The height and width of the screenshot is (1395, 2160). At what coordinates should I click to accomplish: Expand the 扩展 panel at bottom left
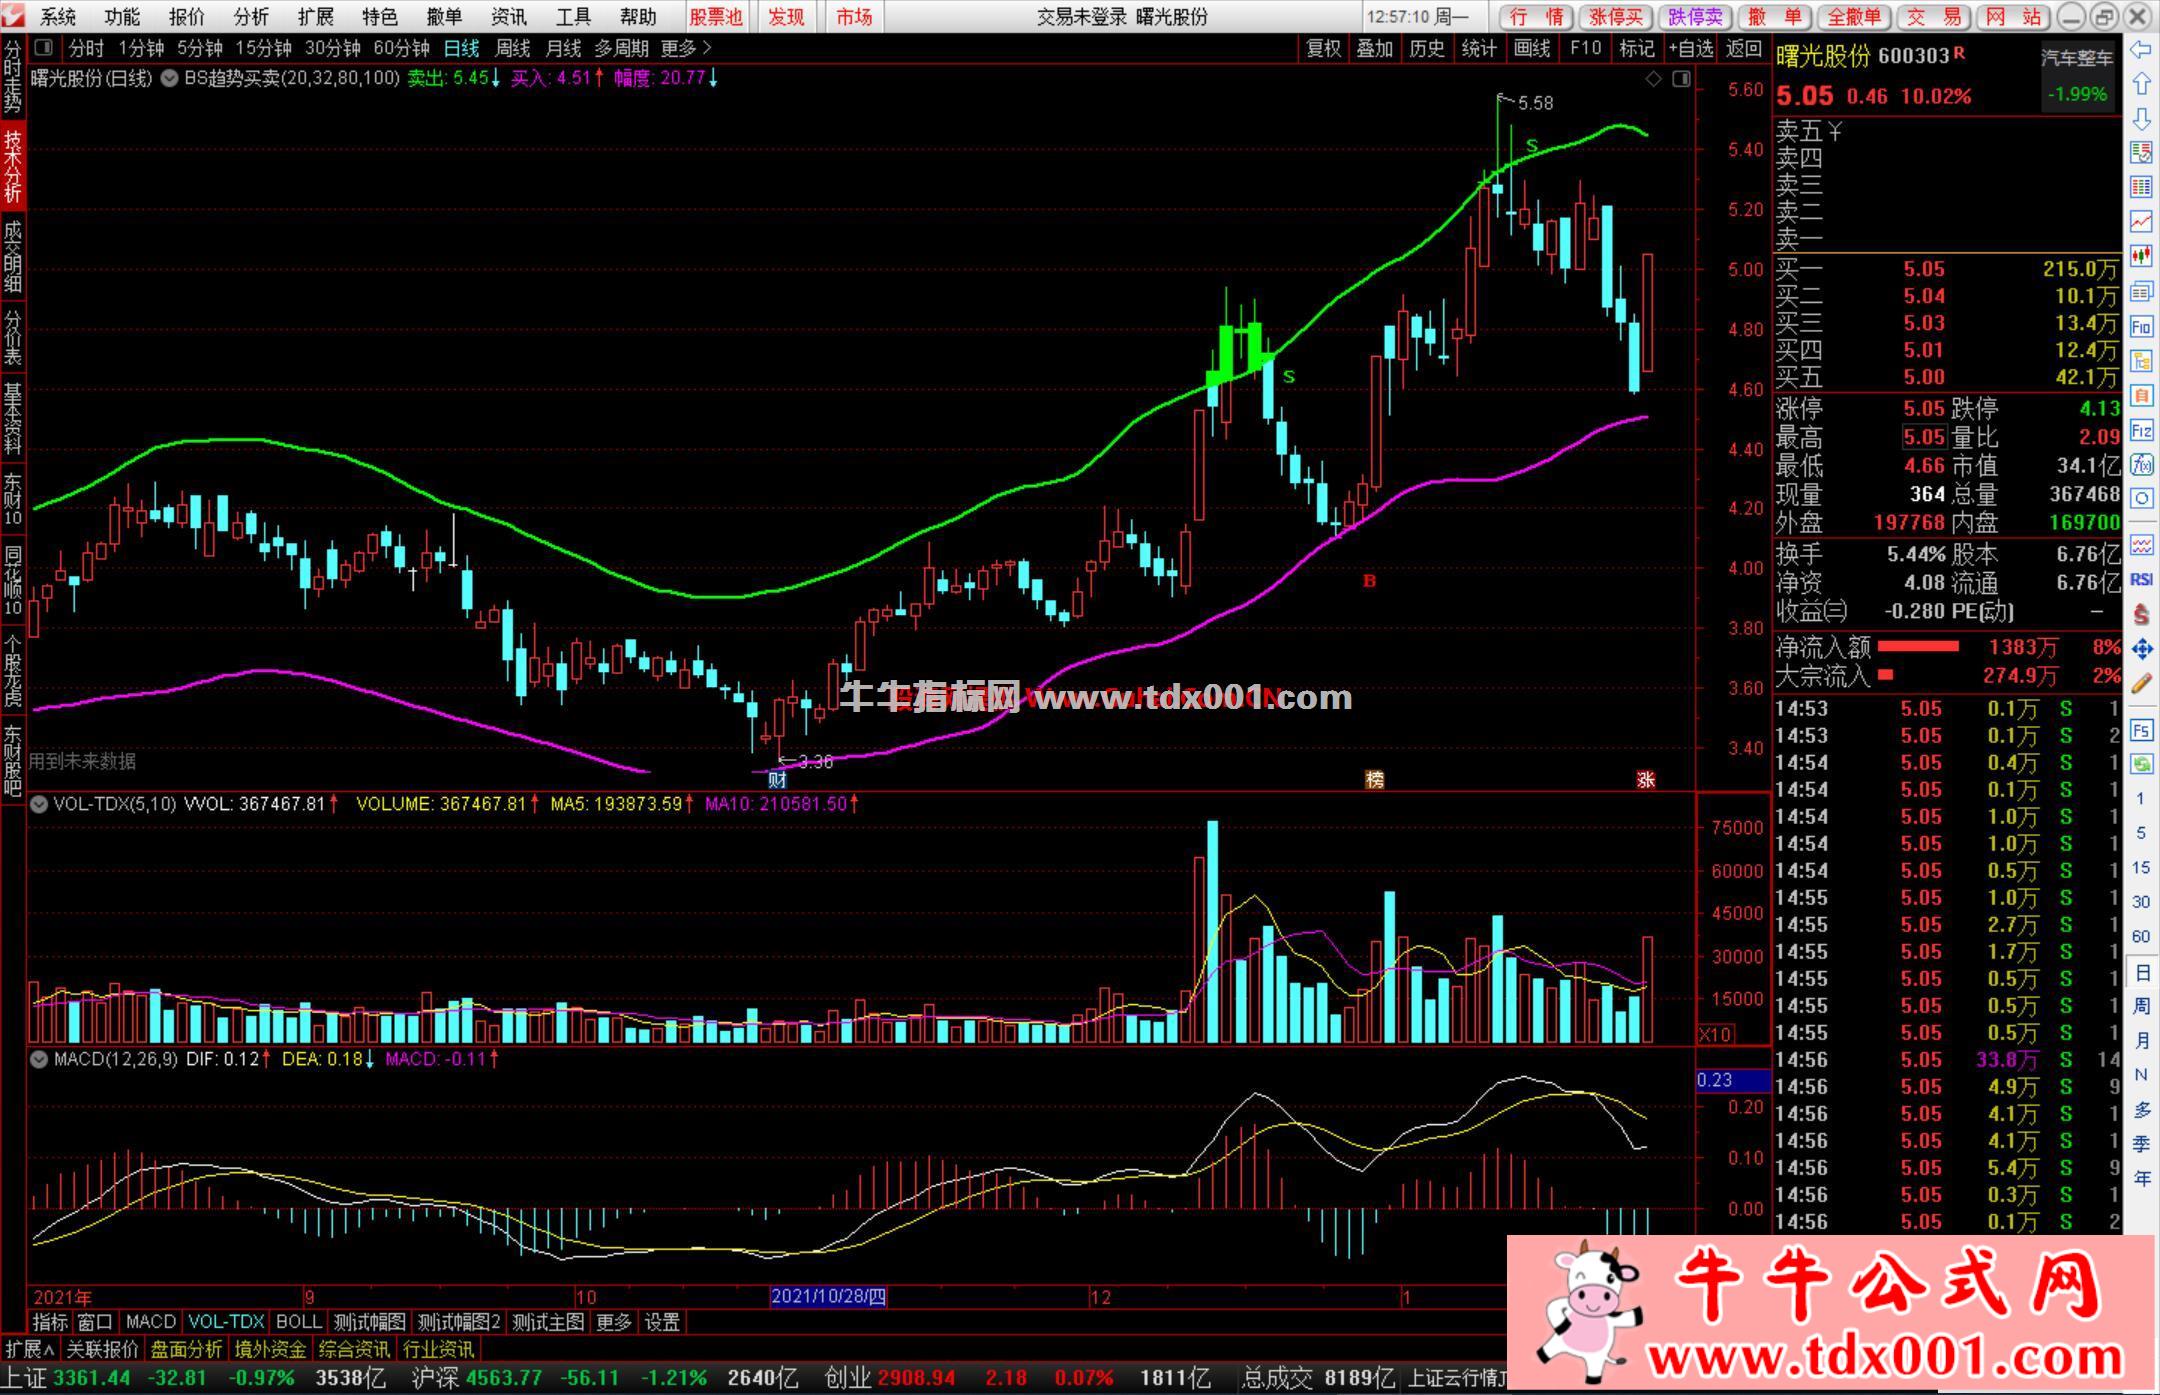30,1349
